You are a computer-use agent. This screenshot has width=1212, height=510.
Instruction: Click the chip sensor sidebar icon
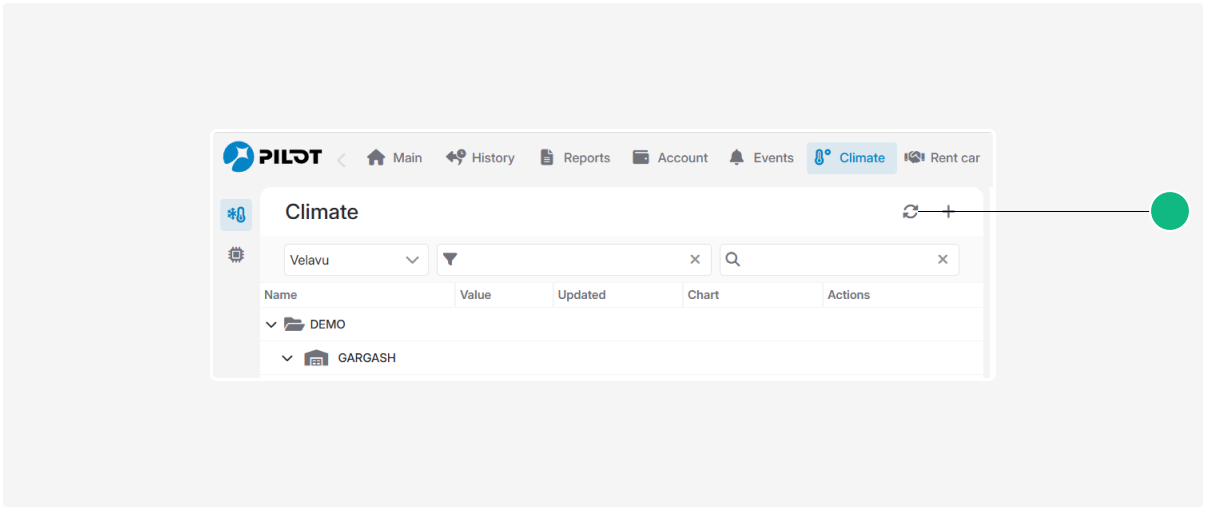(236, 255)
